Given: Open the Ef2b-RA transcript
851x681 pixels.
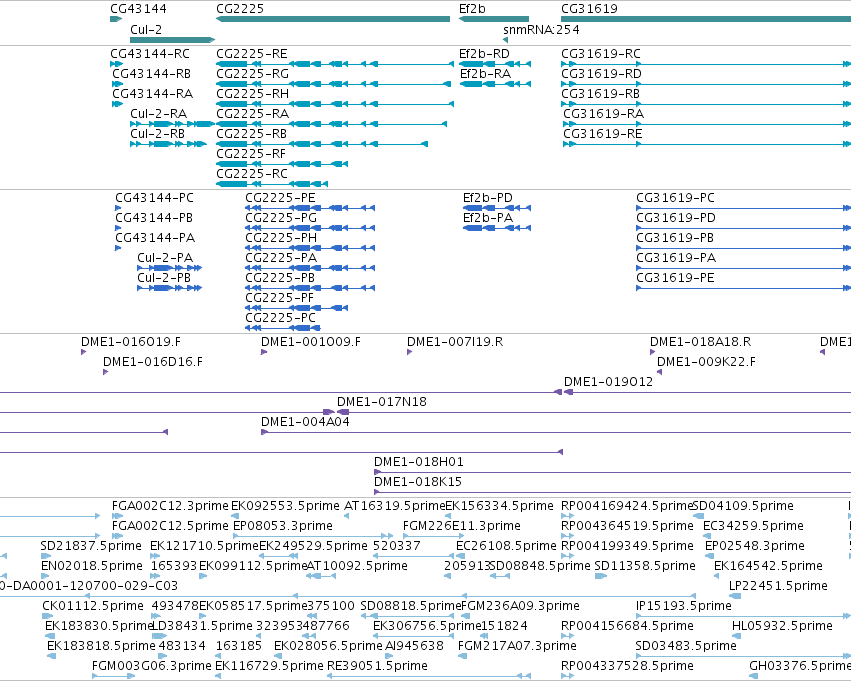Looking at the screenshot, I should (x=496, y=84).
